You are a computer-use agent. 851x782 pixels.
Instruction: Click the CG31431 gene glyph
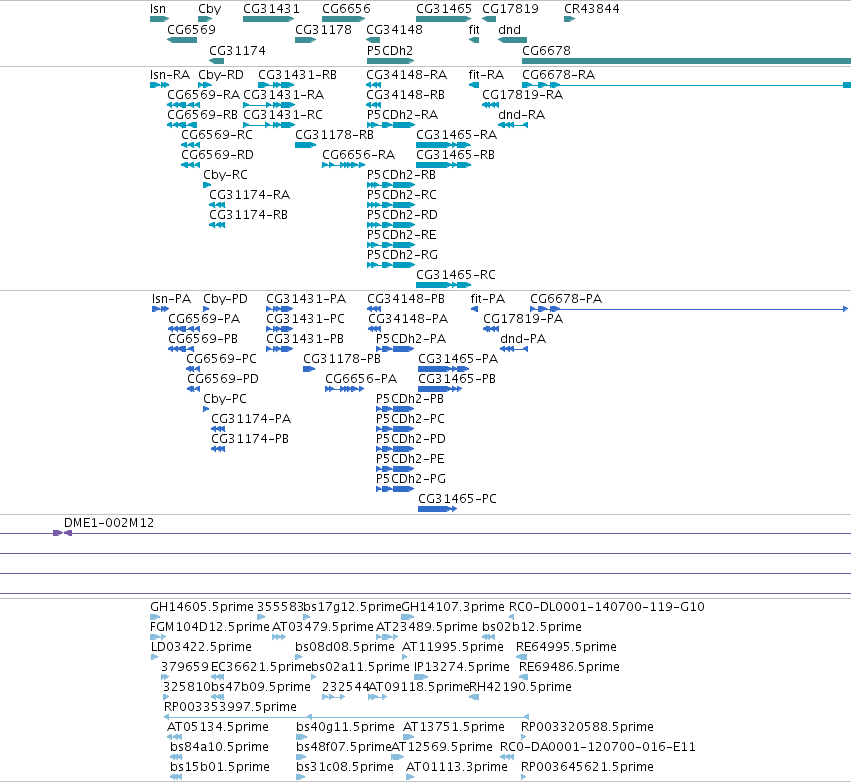click(x=269, y=19)
